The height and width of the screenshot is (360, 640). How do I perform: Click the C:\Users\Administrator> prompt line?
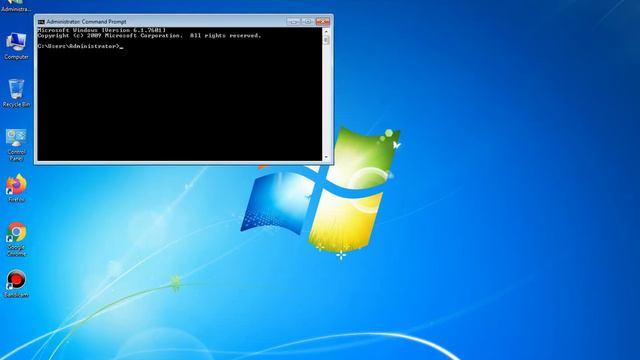coord(80,47)
